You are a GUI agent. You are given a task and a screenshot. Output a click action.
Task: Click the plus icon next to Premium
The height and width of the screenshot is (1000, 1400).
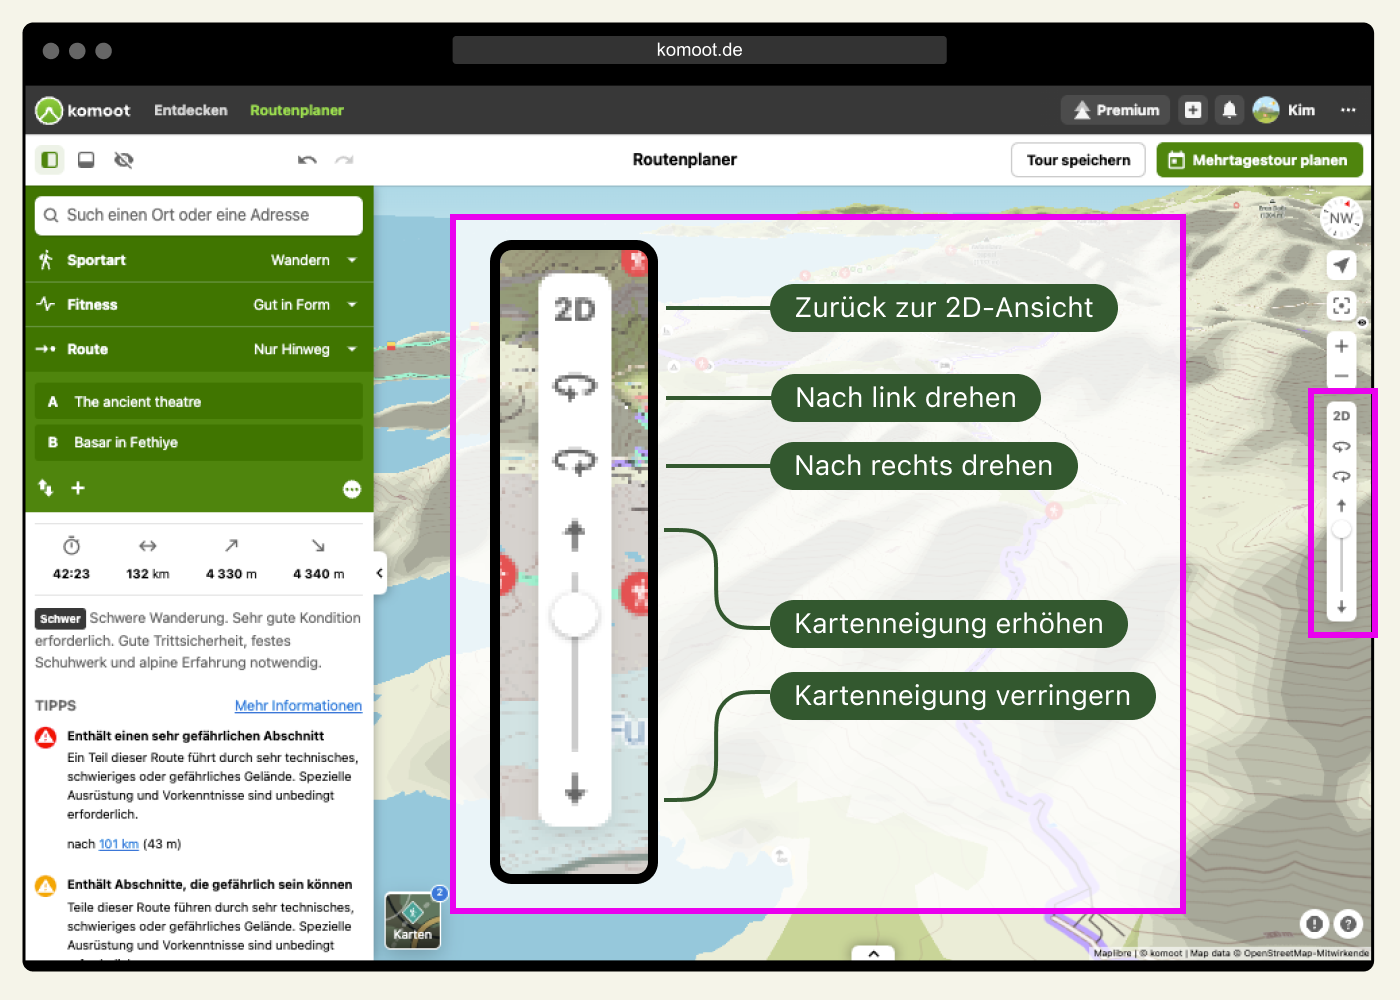[x=1193, y=110]
